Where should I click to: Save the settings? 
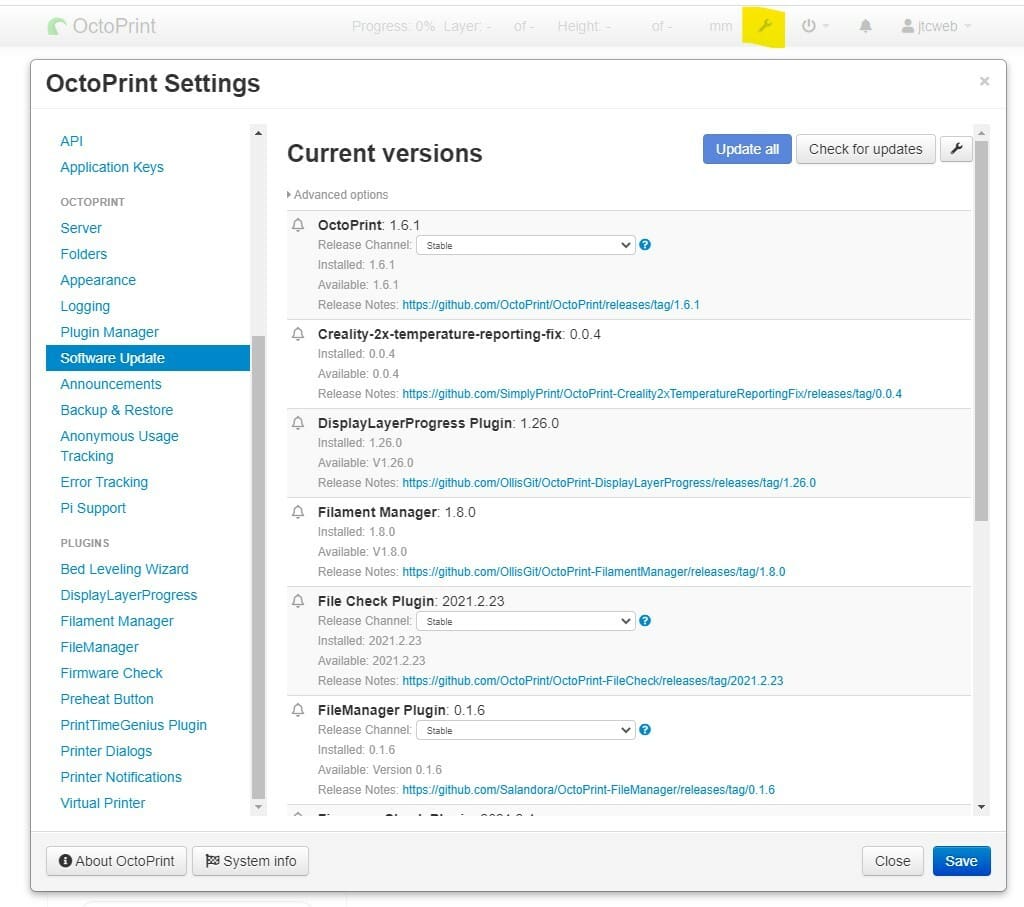coord(961,861)
